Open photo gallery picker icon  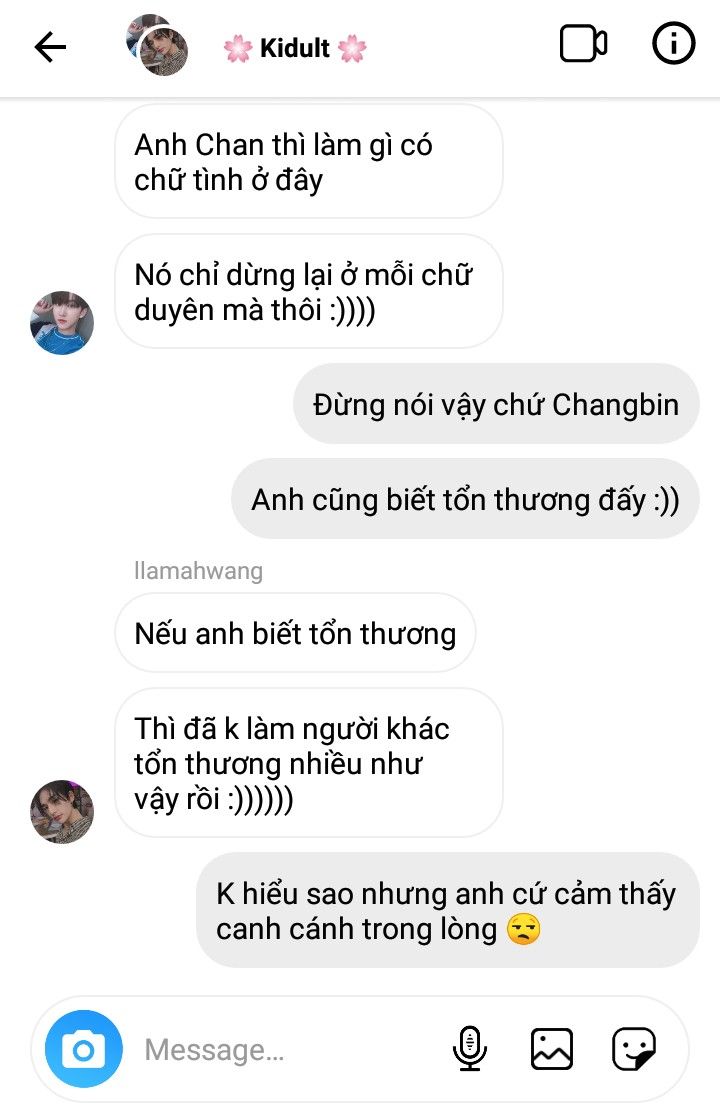[x=551, y=1049]
